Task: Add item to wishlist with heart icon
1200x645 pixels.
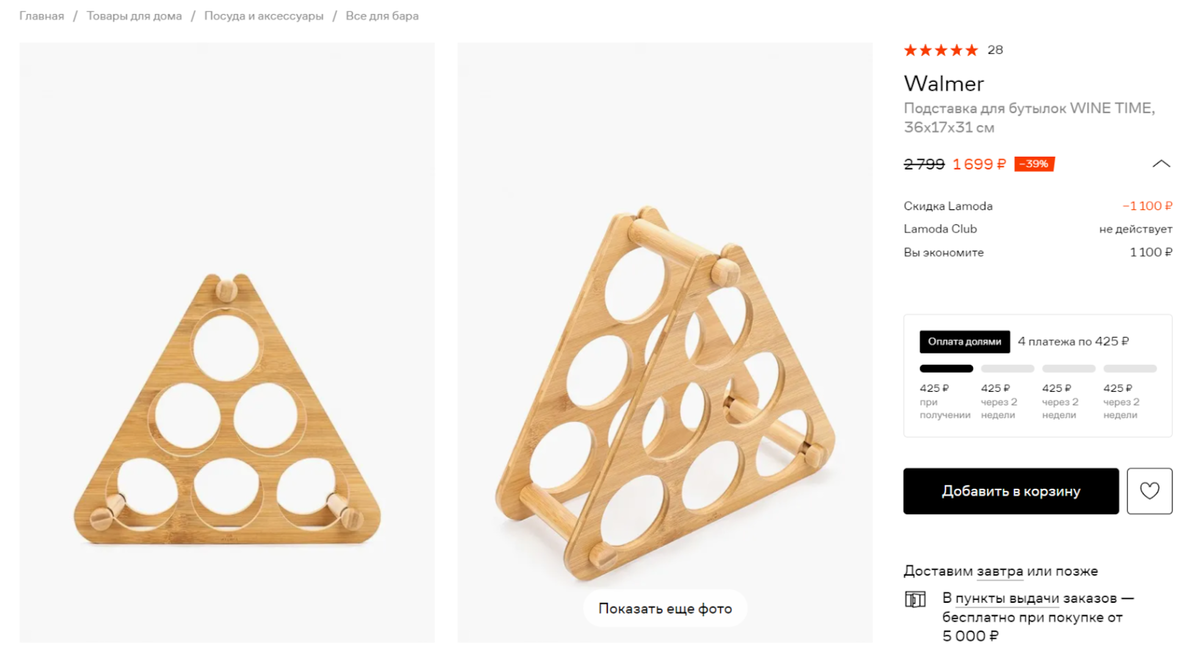Action: pyautogui.click(x=1149, y=491)
